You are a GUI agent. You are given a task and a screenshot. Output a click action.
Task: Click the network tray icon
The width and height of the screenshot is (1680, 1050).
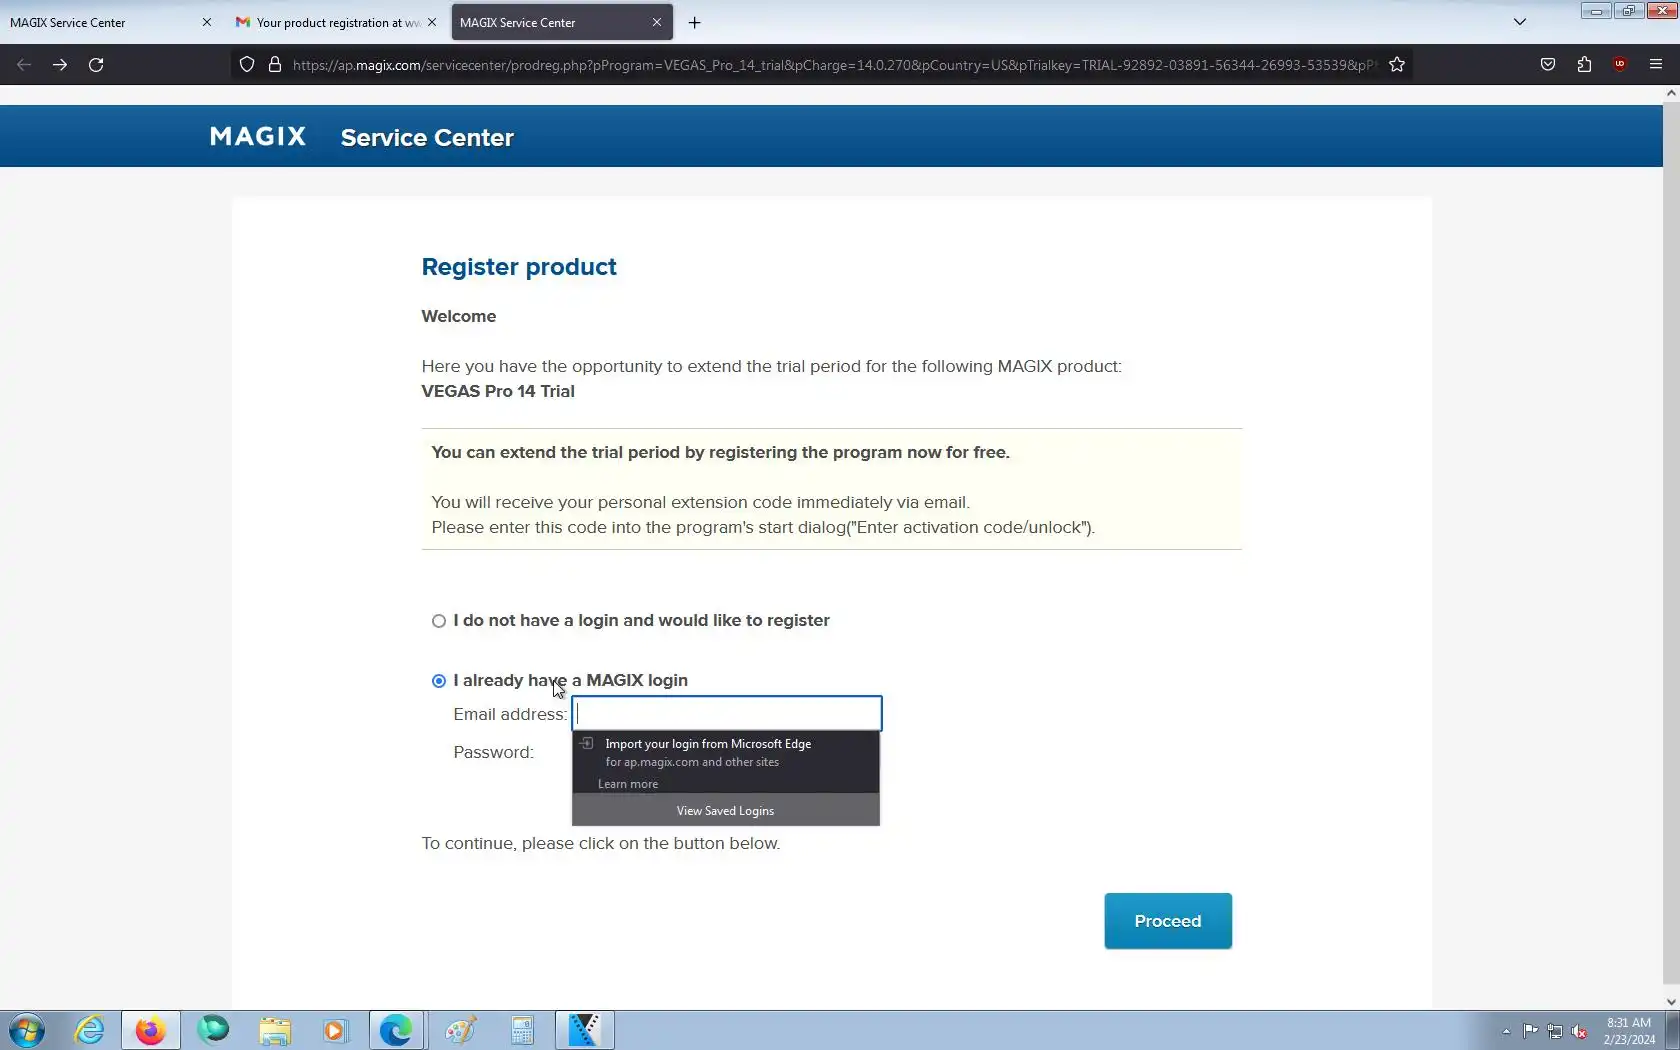point(1555,1031)
